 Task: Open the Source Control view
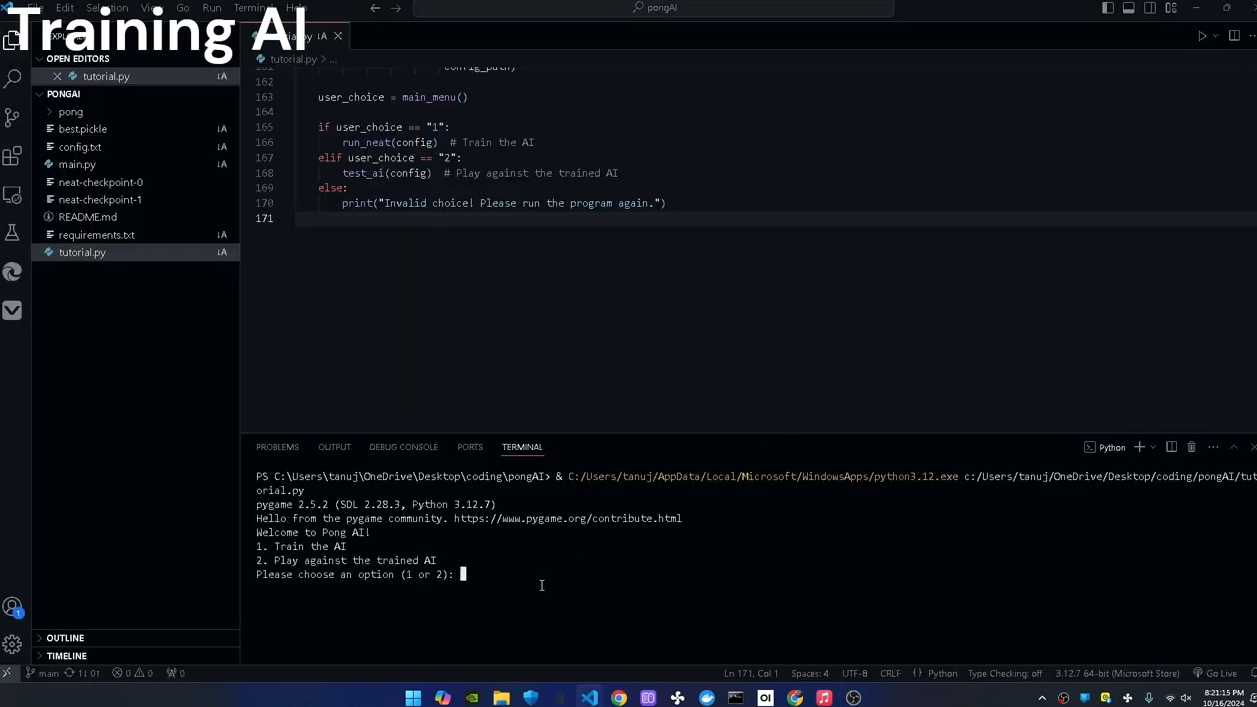click(12, 117)
